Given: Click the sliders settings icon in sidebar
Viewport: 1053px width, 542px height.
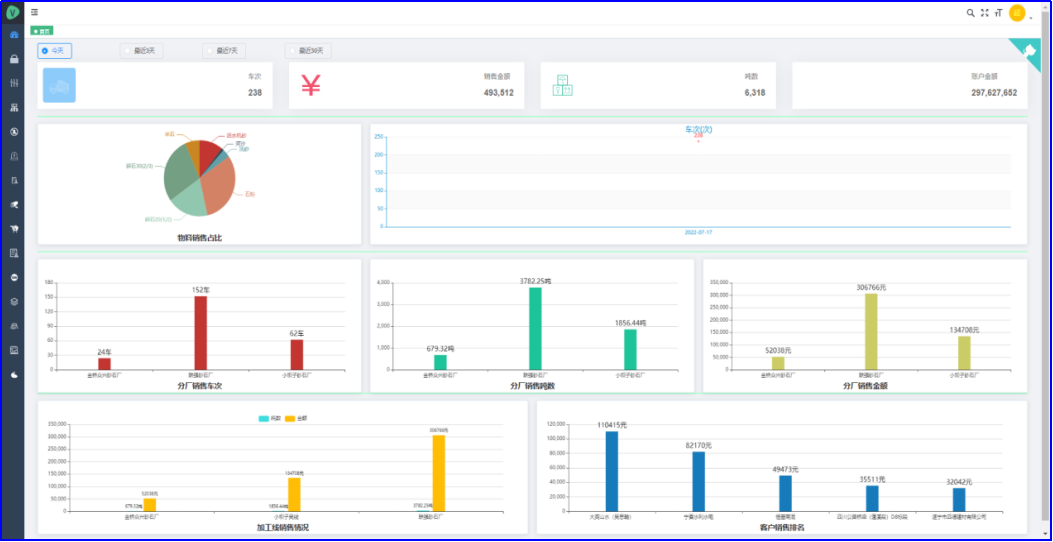Looking at the screenshot, I should [x=14, y=83].
